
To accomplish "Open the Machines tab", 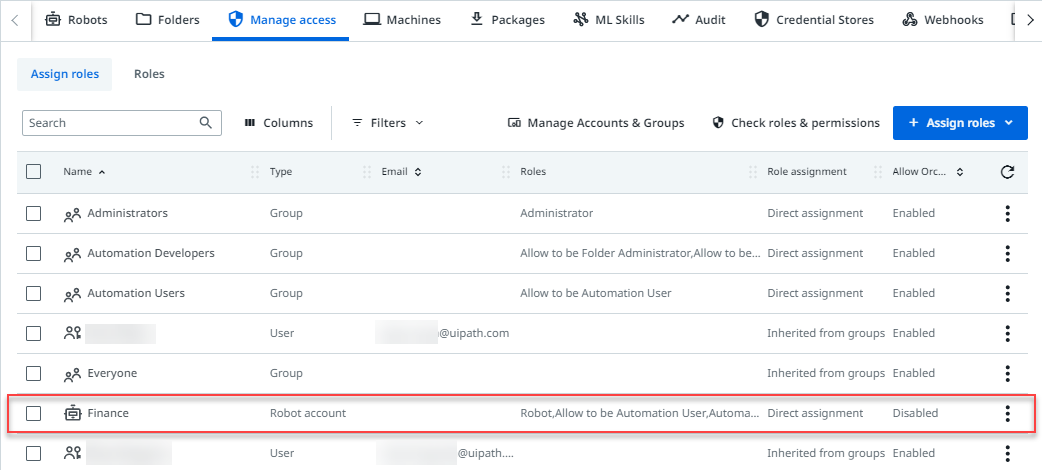I will (x=402, y=20).
